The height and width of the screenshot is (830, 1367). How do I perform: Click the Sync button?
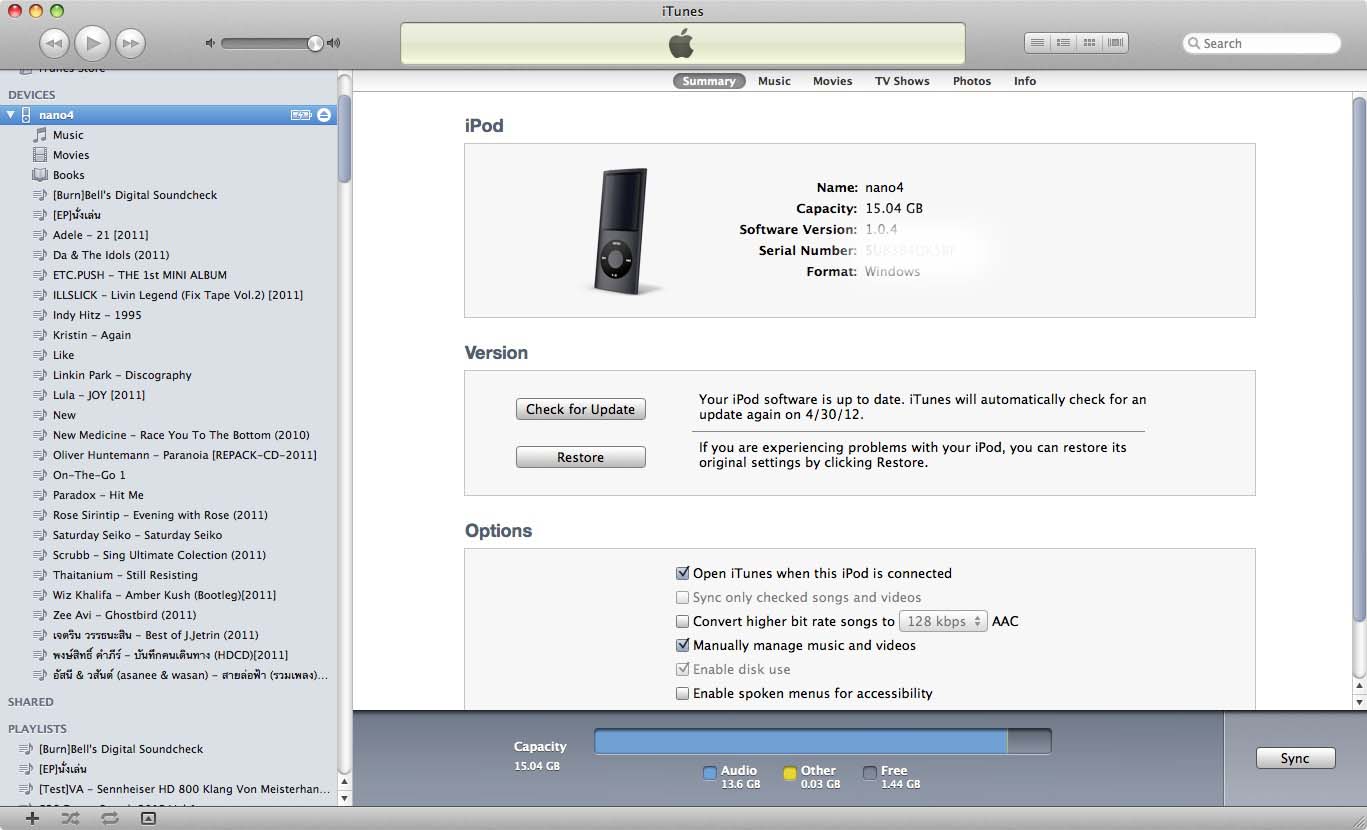tap(1295, 758)
